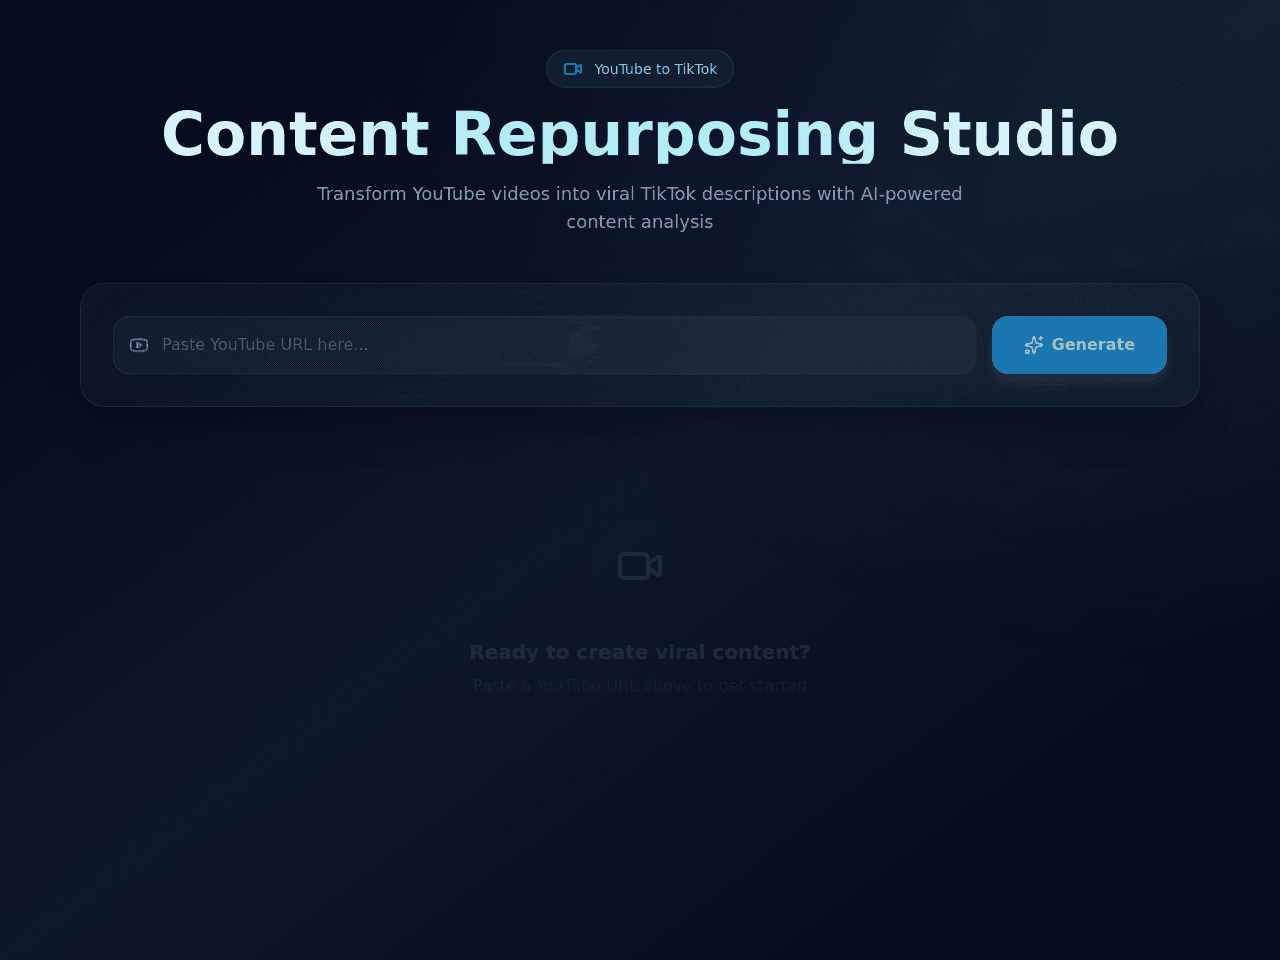Click the Paste YouTube URL input field
This screenshot has height=960, width=1280.
(544, 345)
